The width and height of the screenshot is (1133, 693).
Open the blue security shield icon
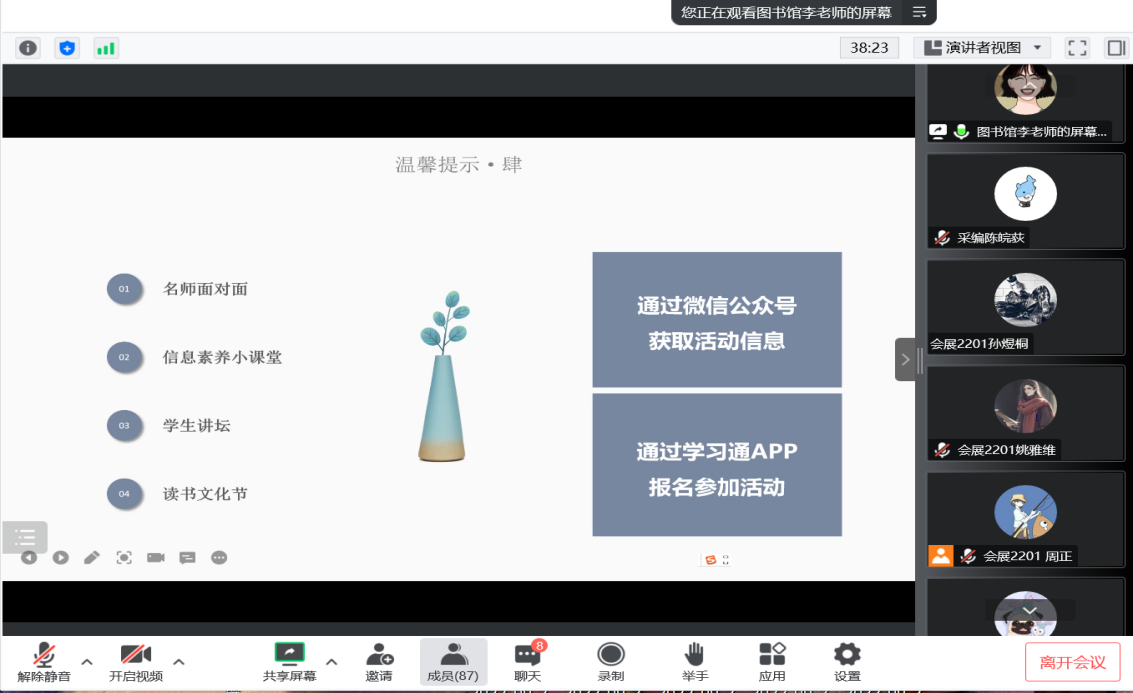(67, 48)
